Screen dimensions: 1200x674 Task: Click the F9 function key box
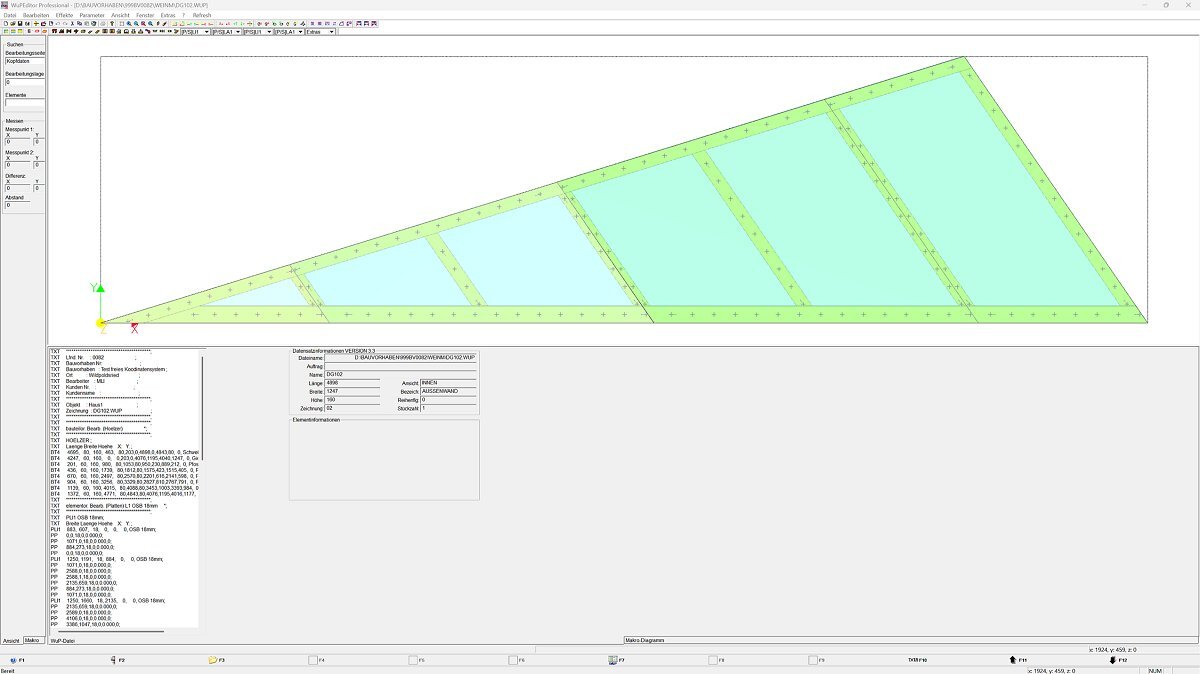pos(813,660)
